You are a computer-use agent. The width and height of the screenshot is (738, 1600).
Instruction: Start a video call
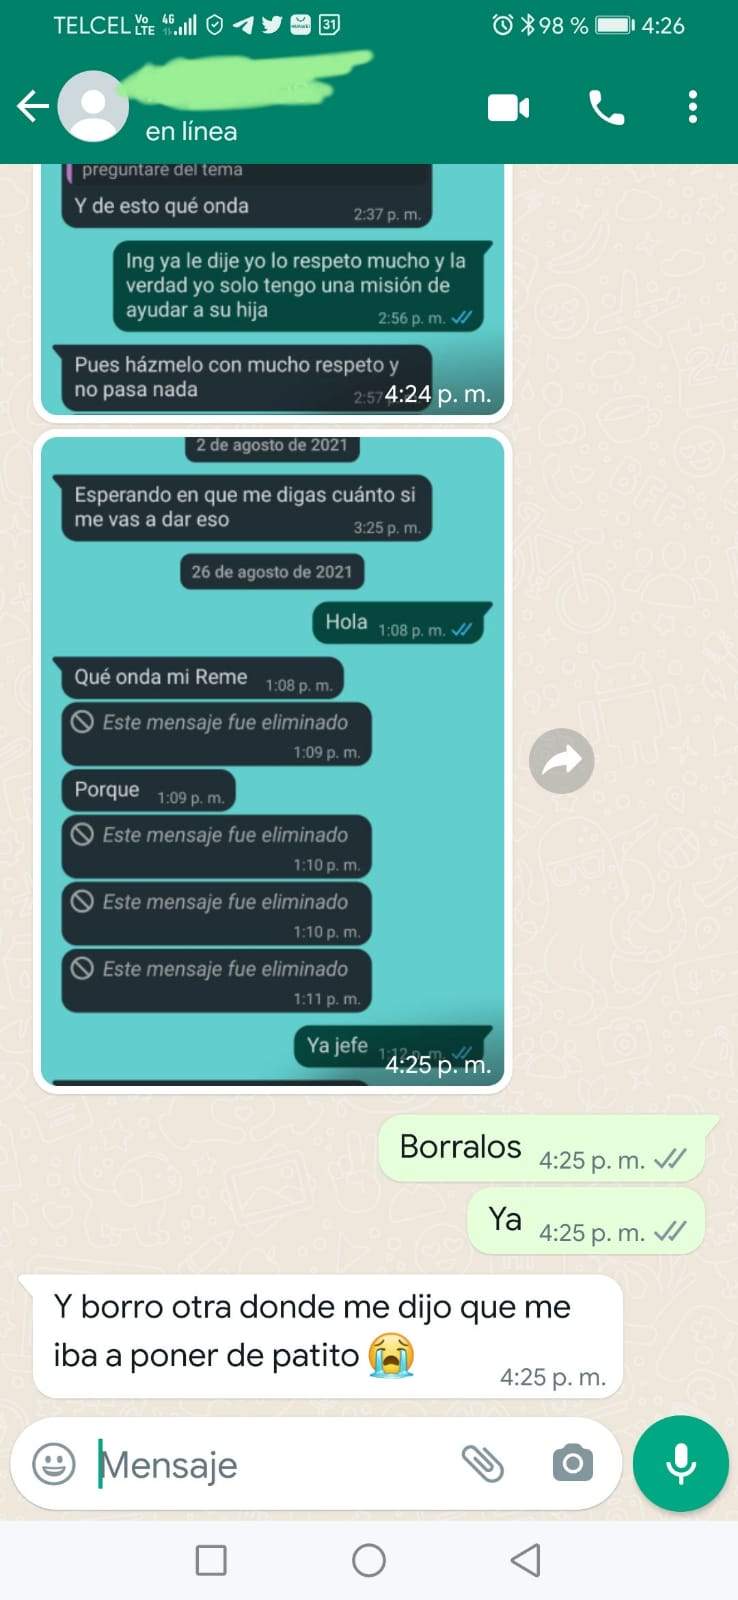[x=508, y=107]
